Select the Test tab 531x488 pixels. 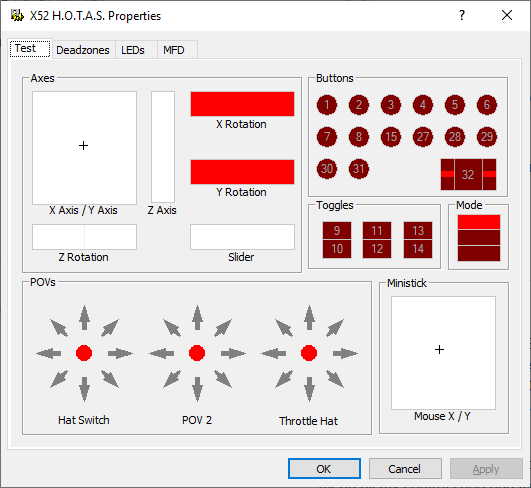point(30,49)
